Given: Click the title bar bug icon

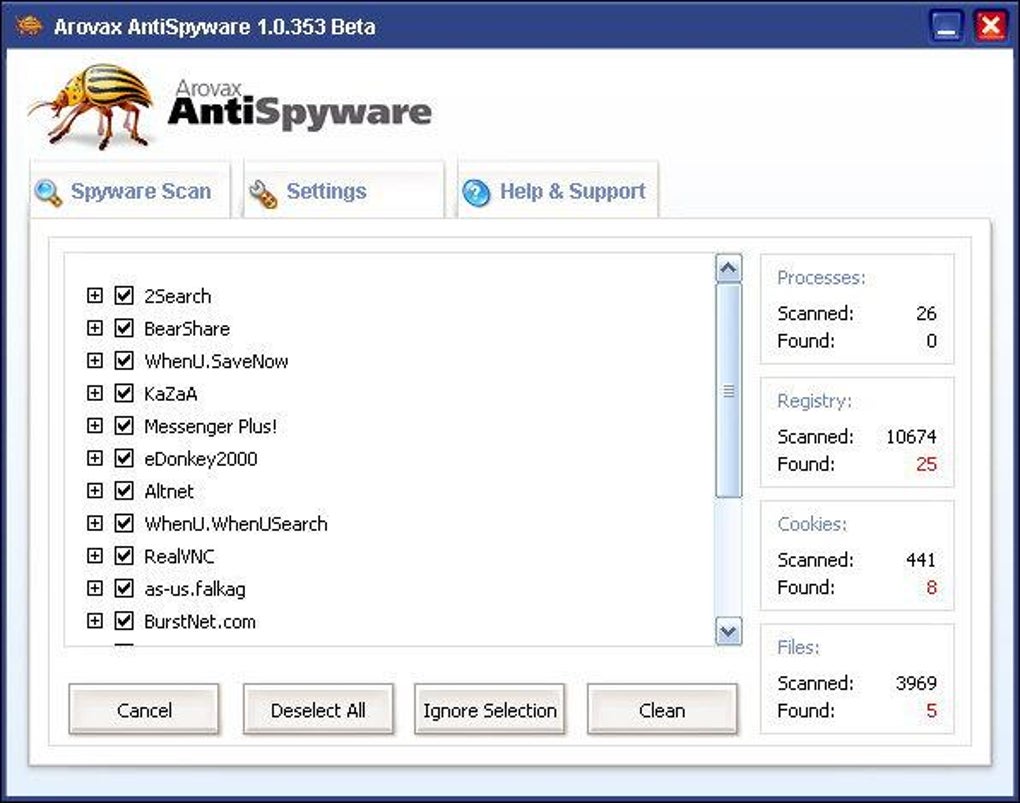Looking at the screenshot, I should tap(29, 26).
